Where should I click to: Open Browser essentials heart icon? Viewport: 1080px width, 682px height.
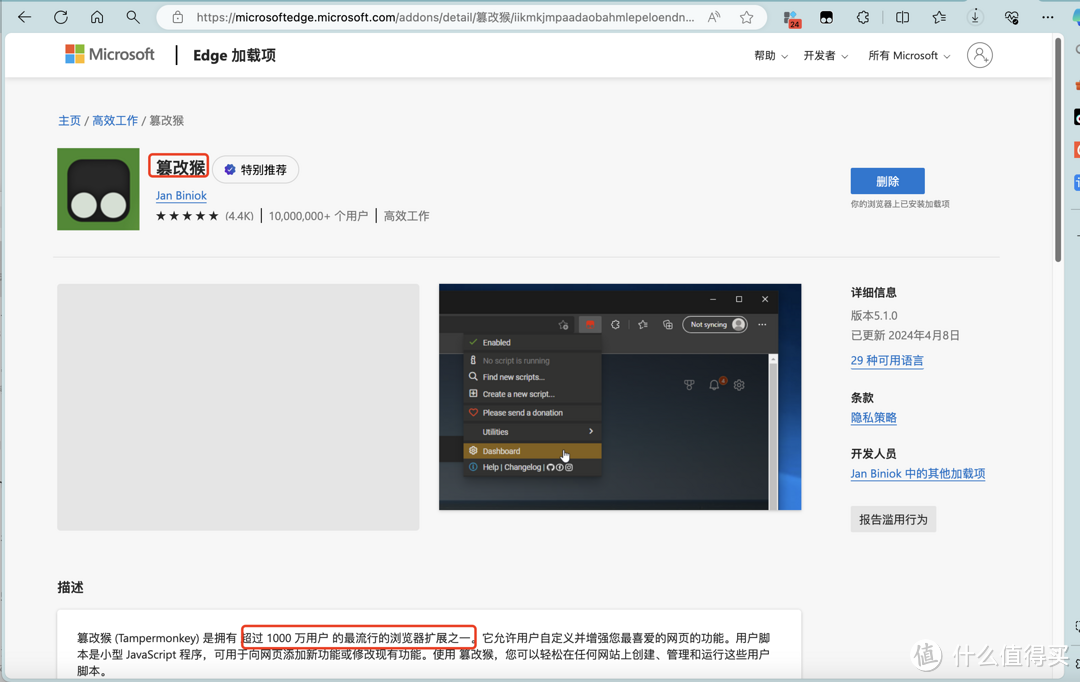(x=1012, y=17)
